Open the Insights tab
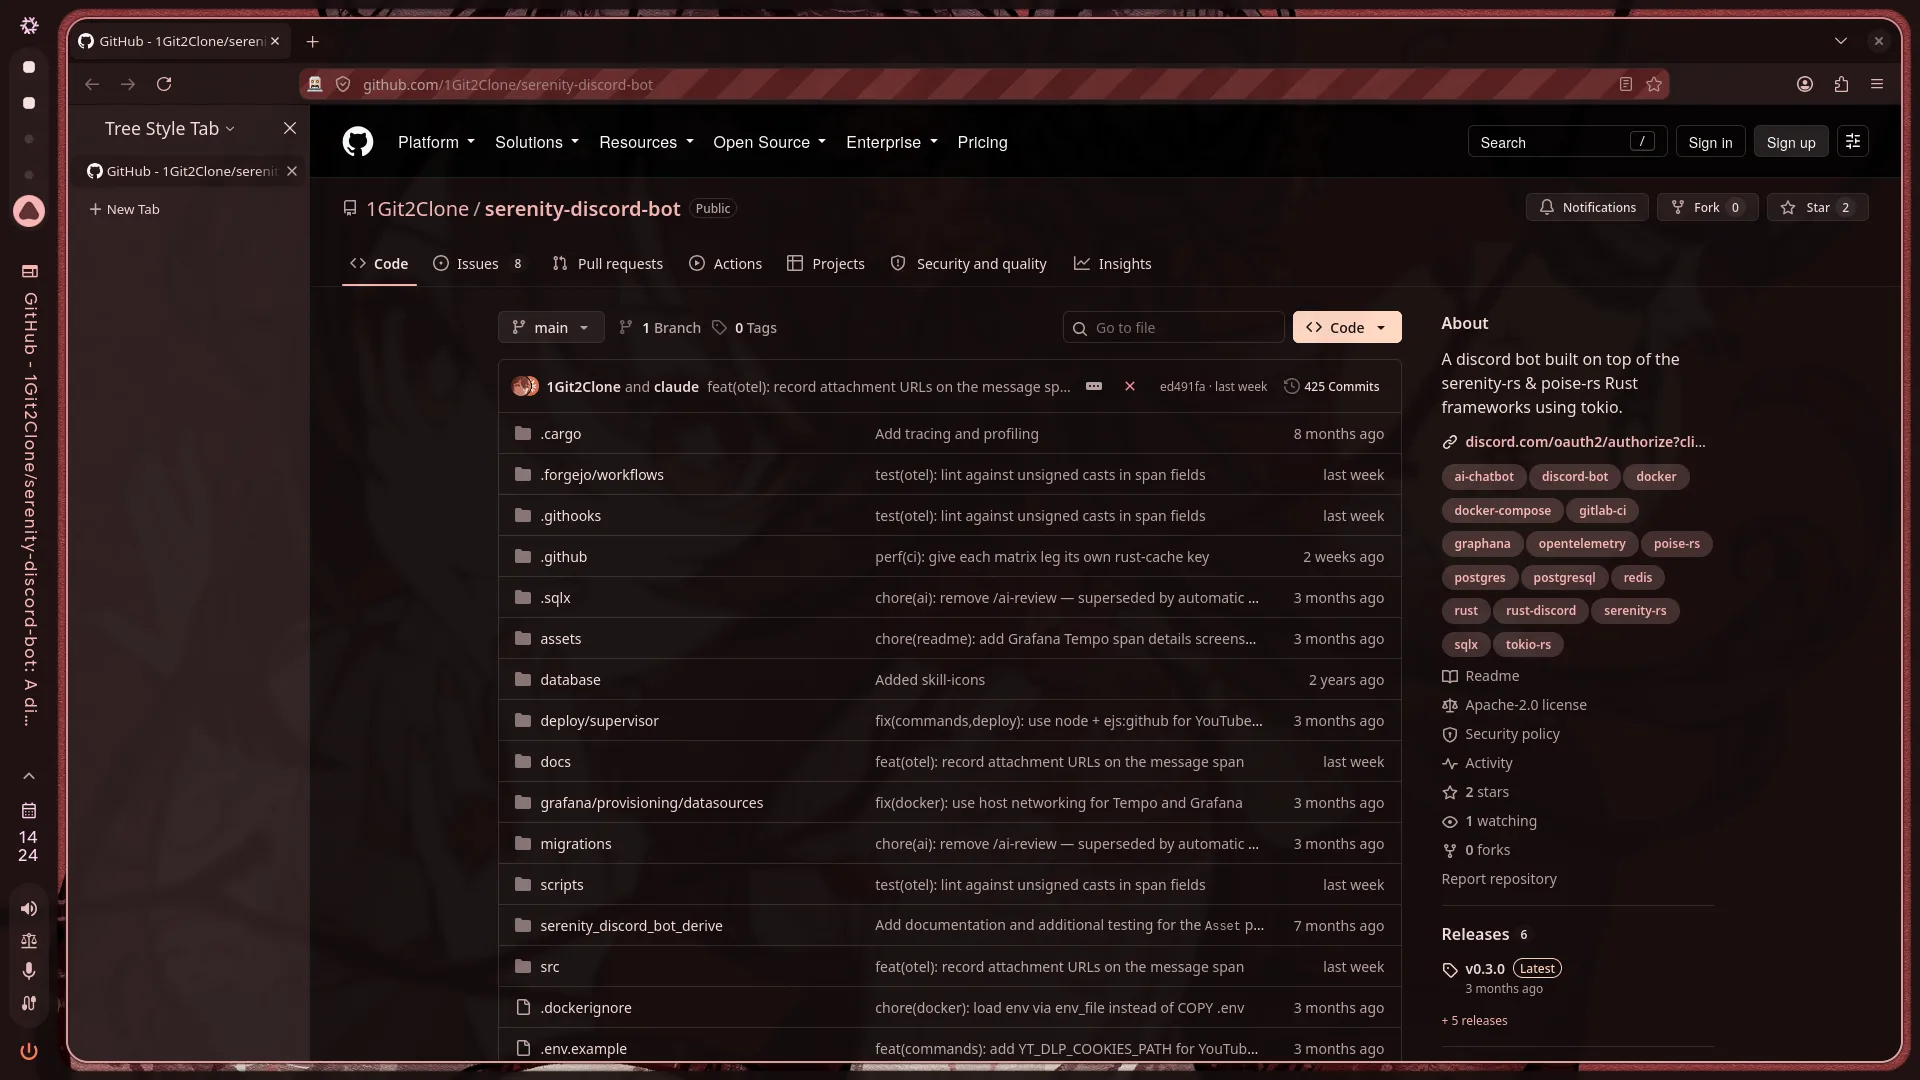 coord(1112,263)
